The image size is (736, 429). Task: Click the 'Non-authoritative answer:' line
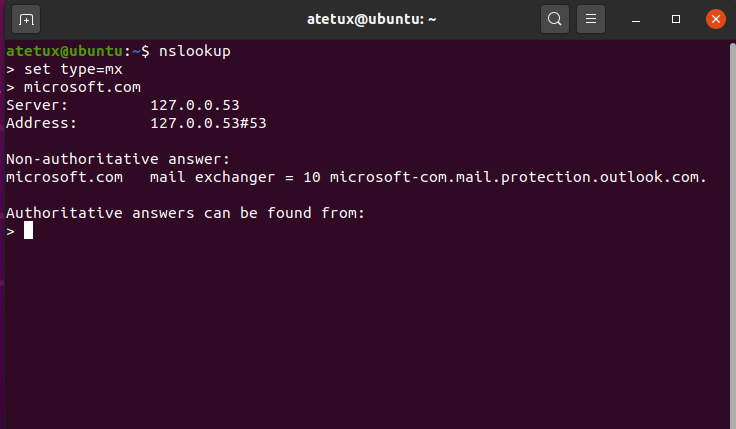pos(118,159)
